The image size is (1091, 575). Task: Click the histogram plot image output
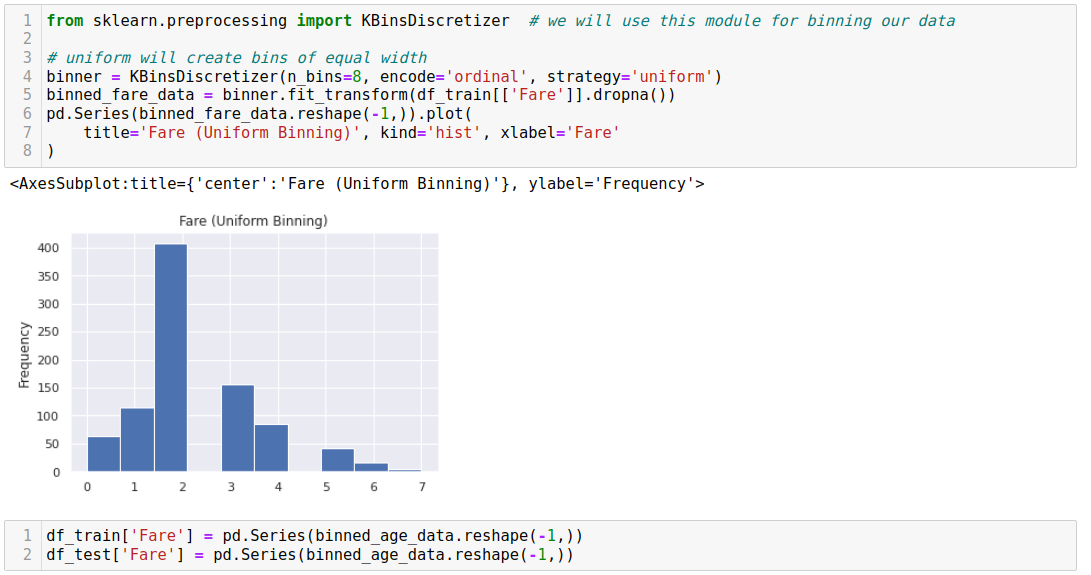228,355
